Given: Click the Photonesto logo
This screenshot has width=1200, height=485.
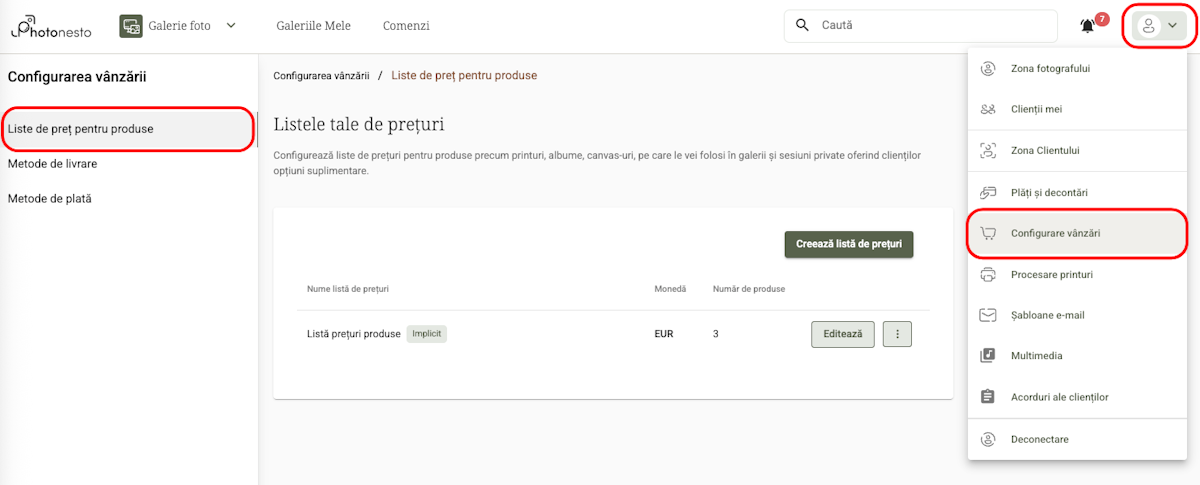Looking at the screenshot, I should pos(51,26).
